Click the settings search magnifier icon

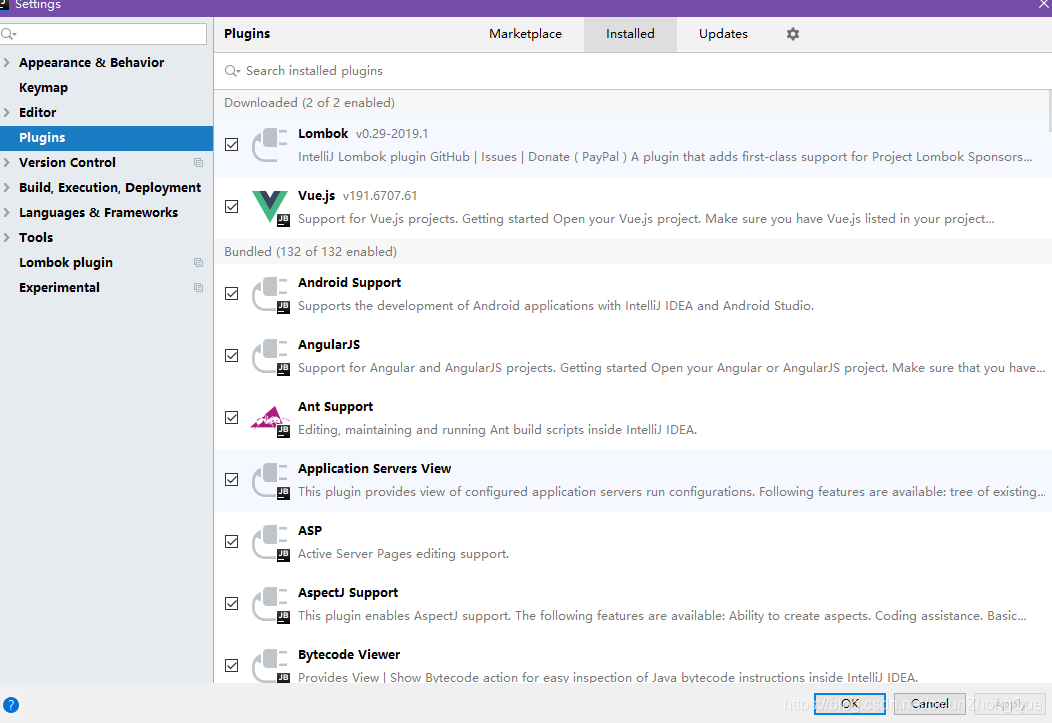(9, 34)
